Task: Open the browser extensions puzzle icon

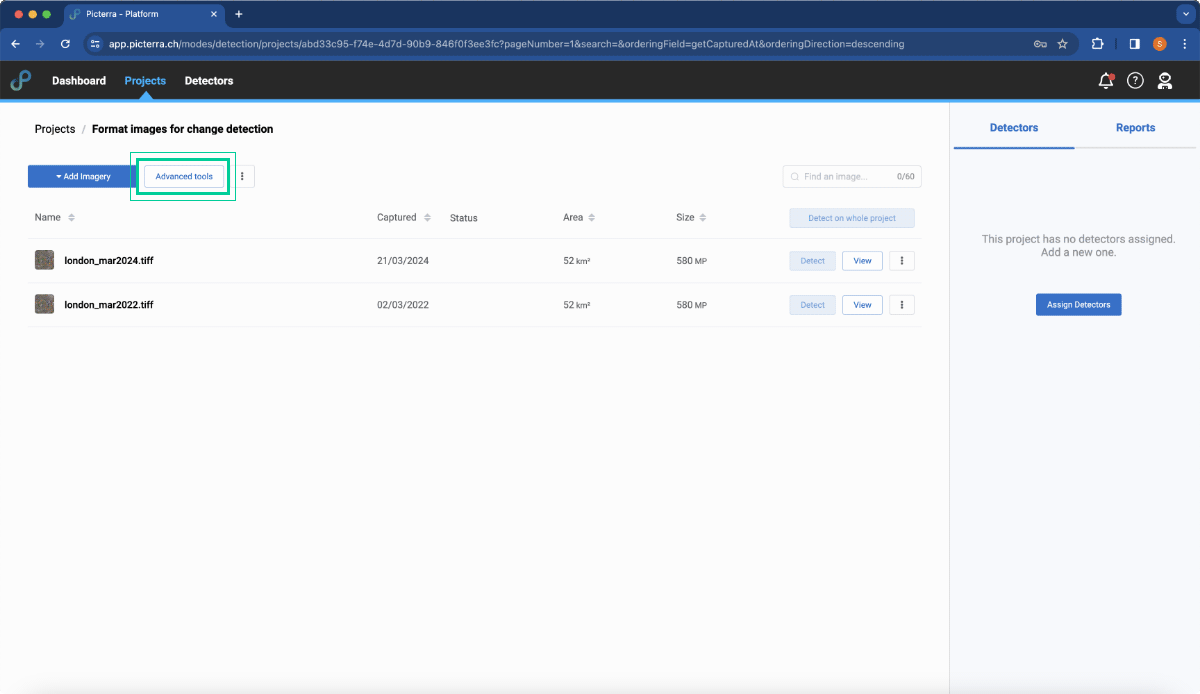Action: tap(1097, 44)
